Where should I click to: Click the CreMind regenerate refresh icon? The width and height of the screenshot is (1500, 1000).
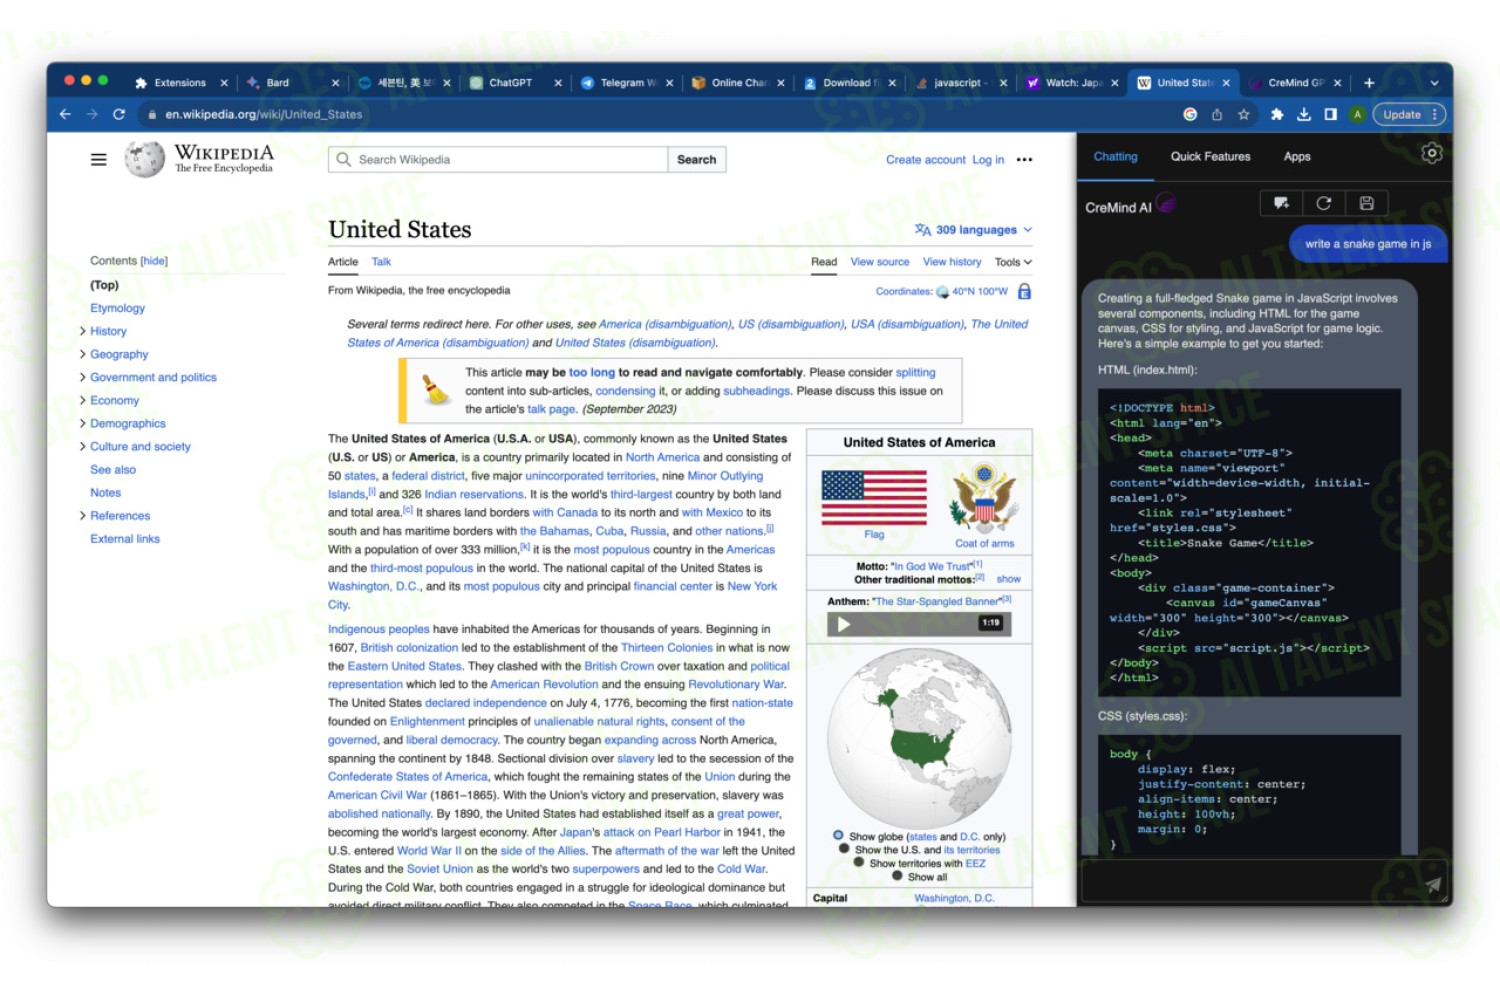point(1324,203)
